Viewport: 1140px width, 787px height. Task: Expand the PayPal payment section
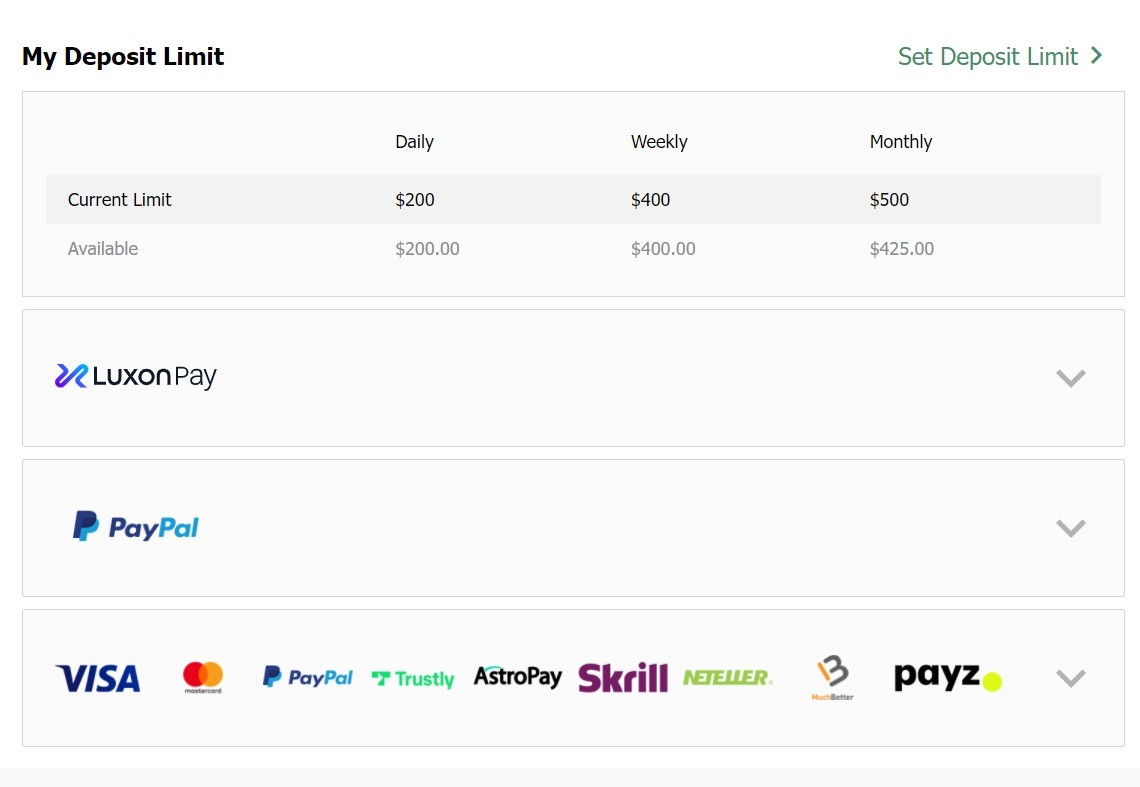click(1070, 528)
